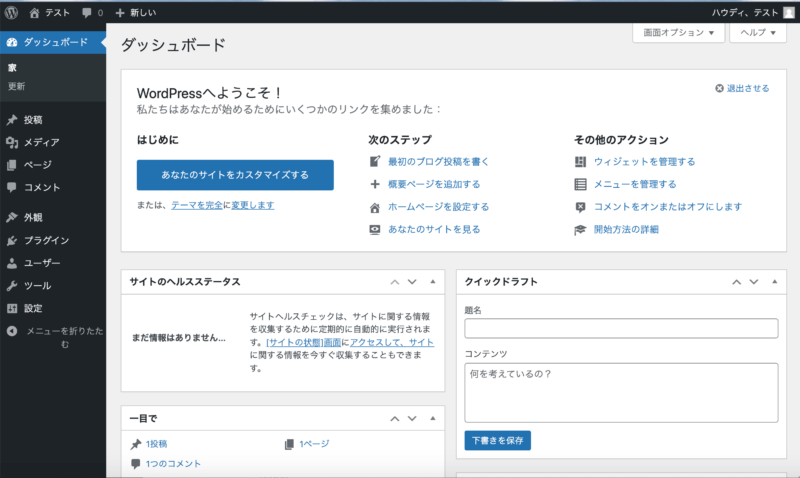
Task: Select the 投稿 pin icon in sidebar
Action: (12, 120)
